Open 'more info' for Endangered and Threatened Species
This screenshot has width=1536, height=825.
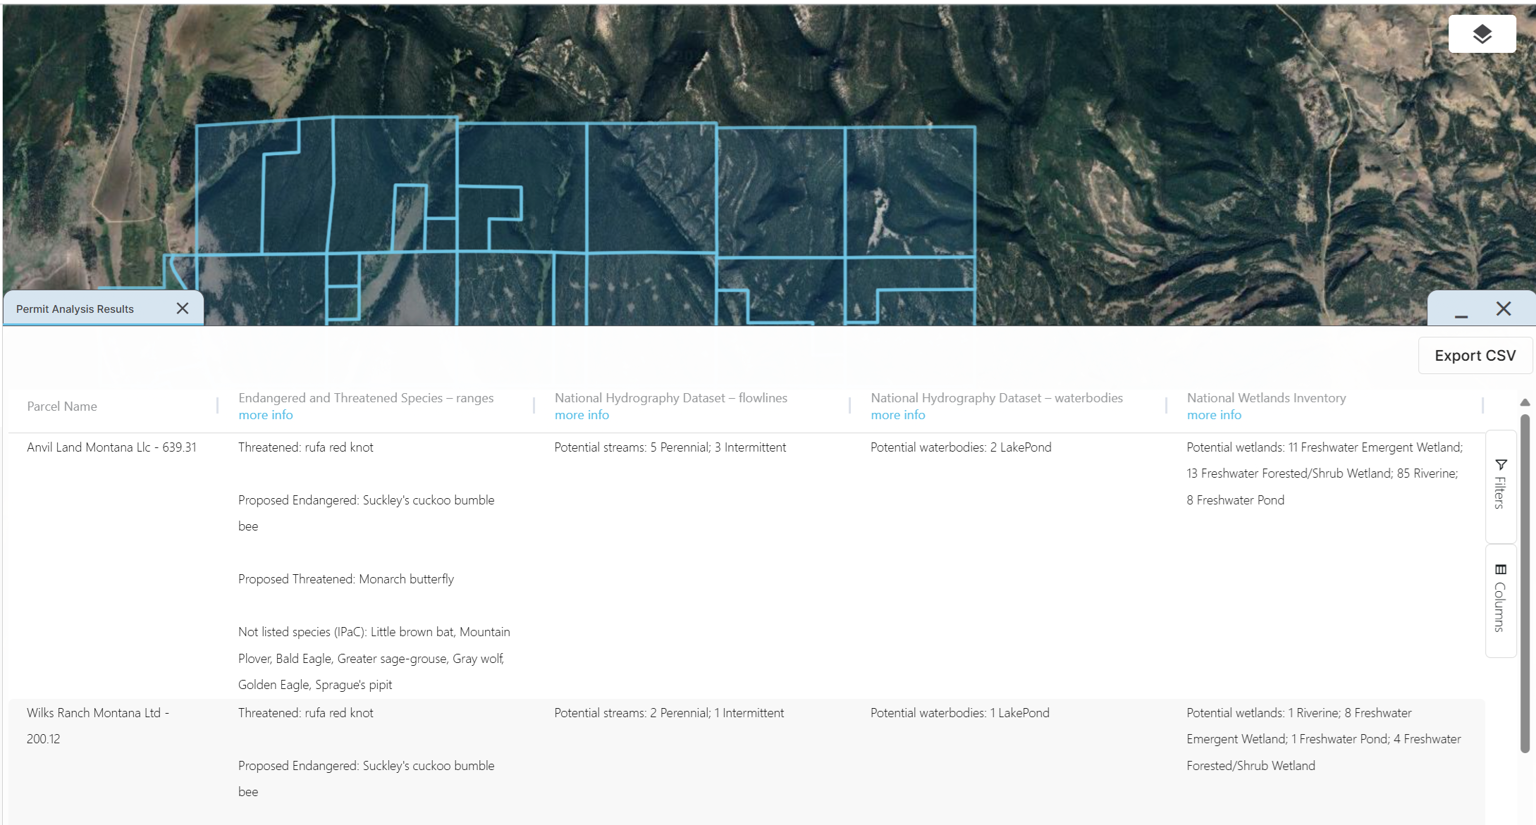[x=265, y=414]
